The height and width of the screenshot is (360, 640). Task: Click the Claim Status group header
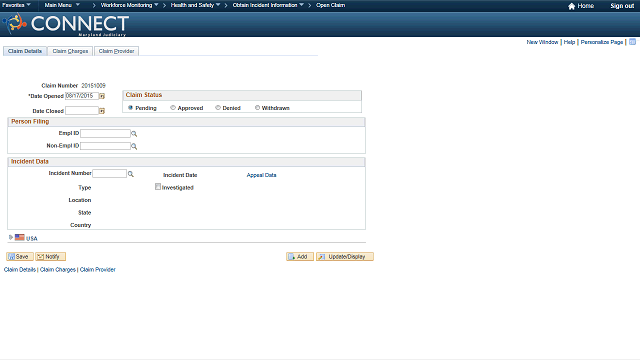(242, 95)
